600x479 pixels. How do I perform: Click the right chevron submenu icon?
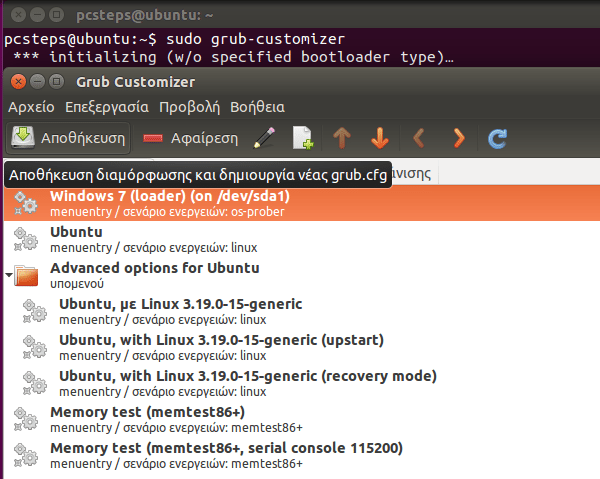click(x=458, y=137)
